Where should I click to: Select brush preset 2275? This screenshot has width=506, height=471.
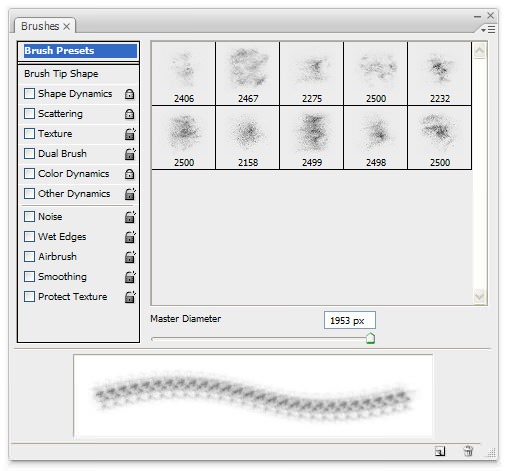click(312, 73)
